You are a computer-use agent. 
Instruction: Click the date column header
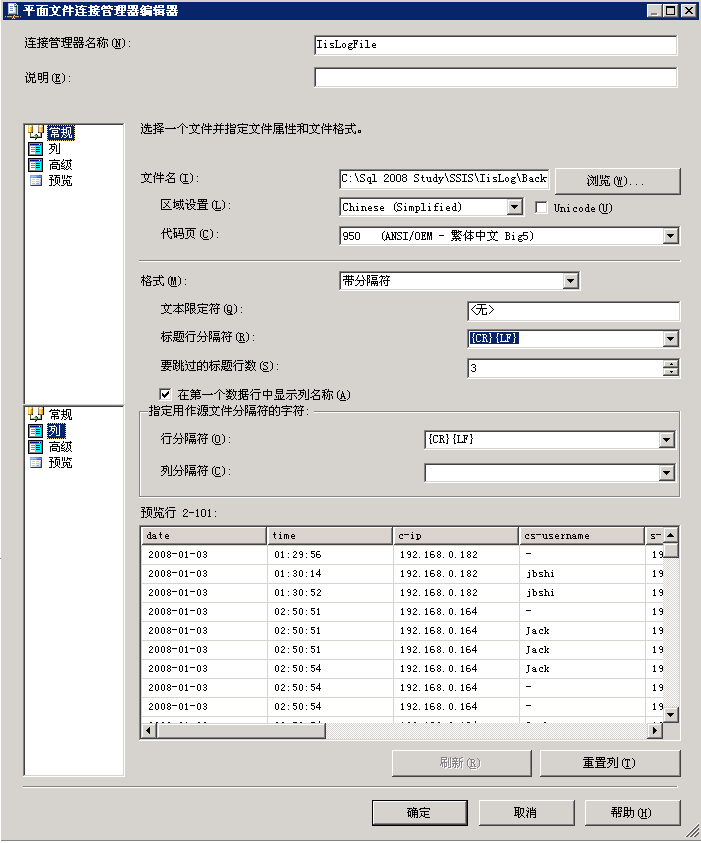click(x=204, y=535)
